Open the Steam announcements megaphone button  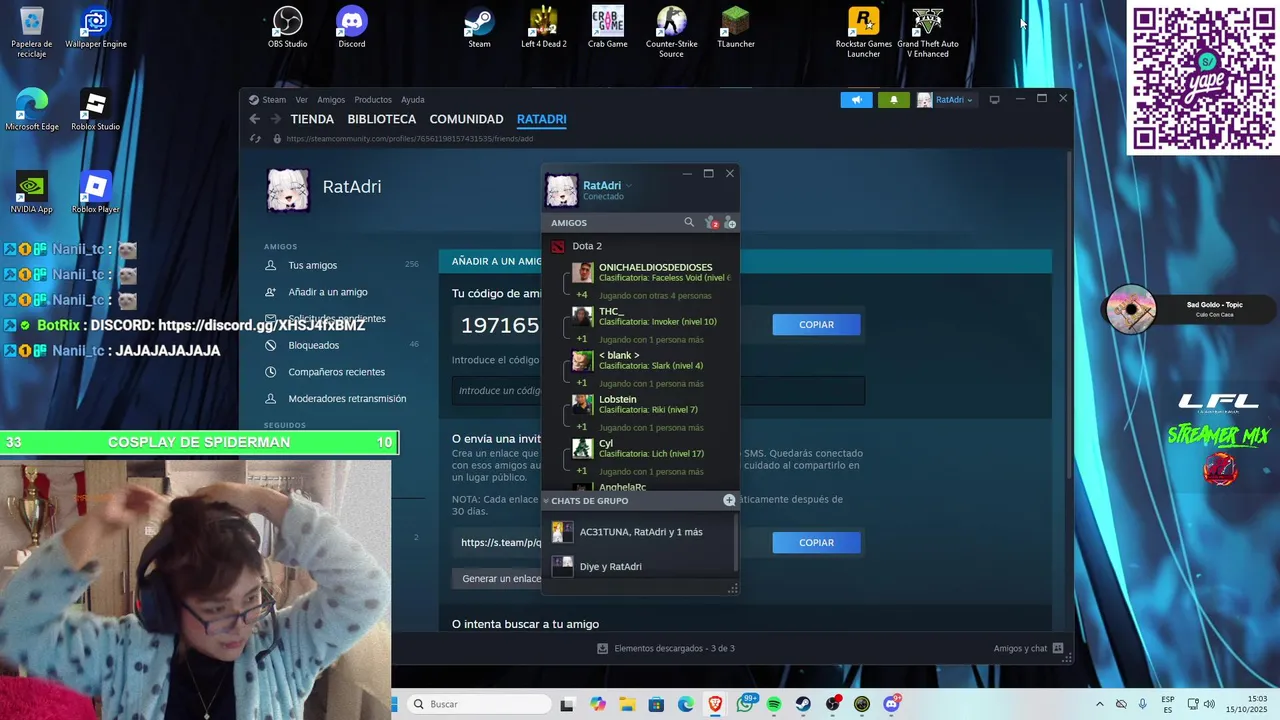click(856, 99)
